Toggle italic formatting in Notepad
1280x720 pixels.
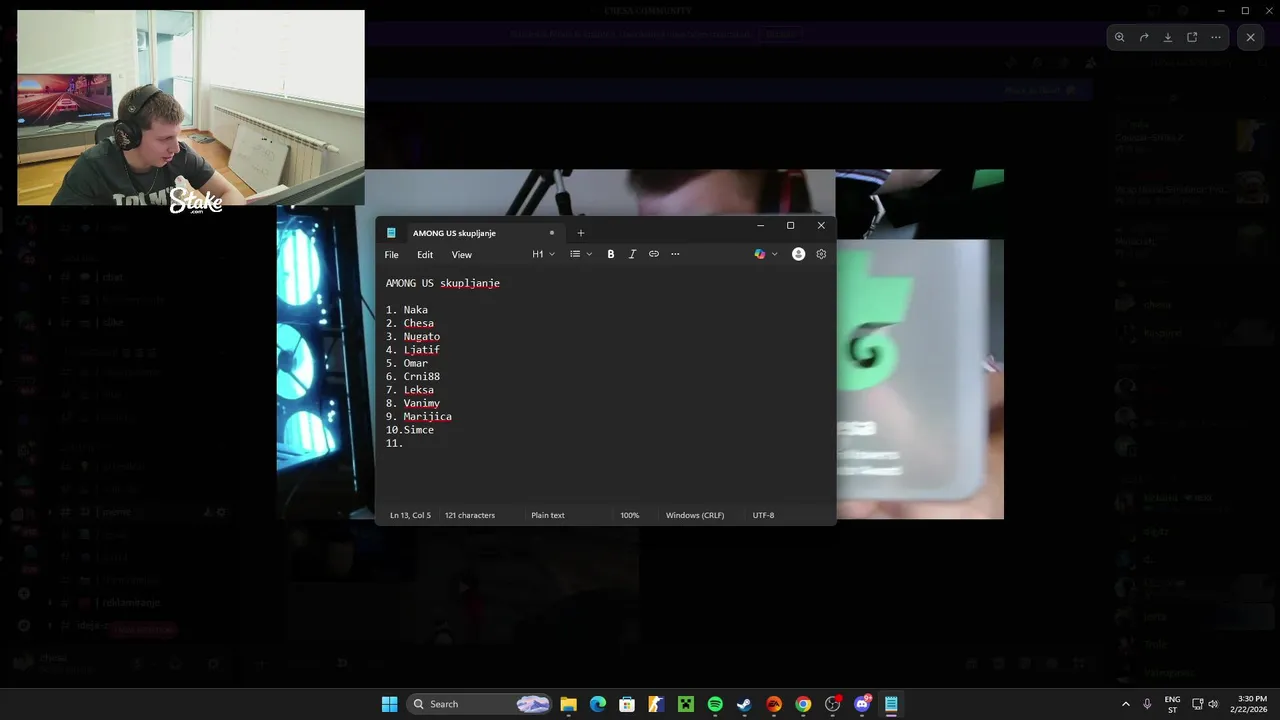click(x=632, y=254)
